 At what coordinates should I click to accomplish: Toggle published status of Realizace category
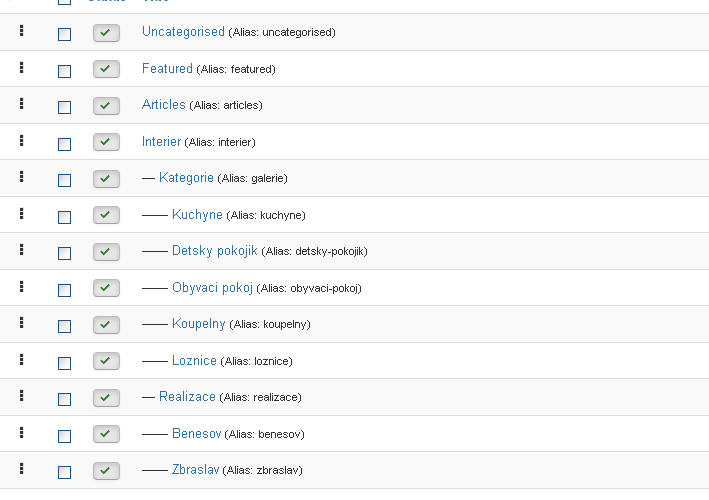106,398
